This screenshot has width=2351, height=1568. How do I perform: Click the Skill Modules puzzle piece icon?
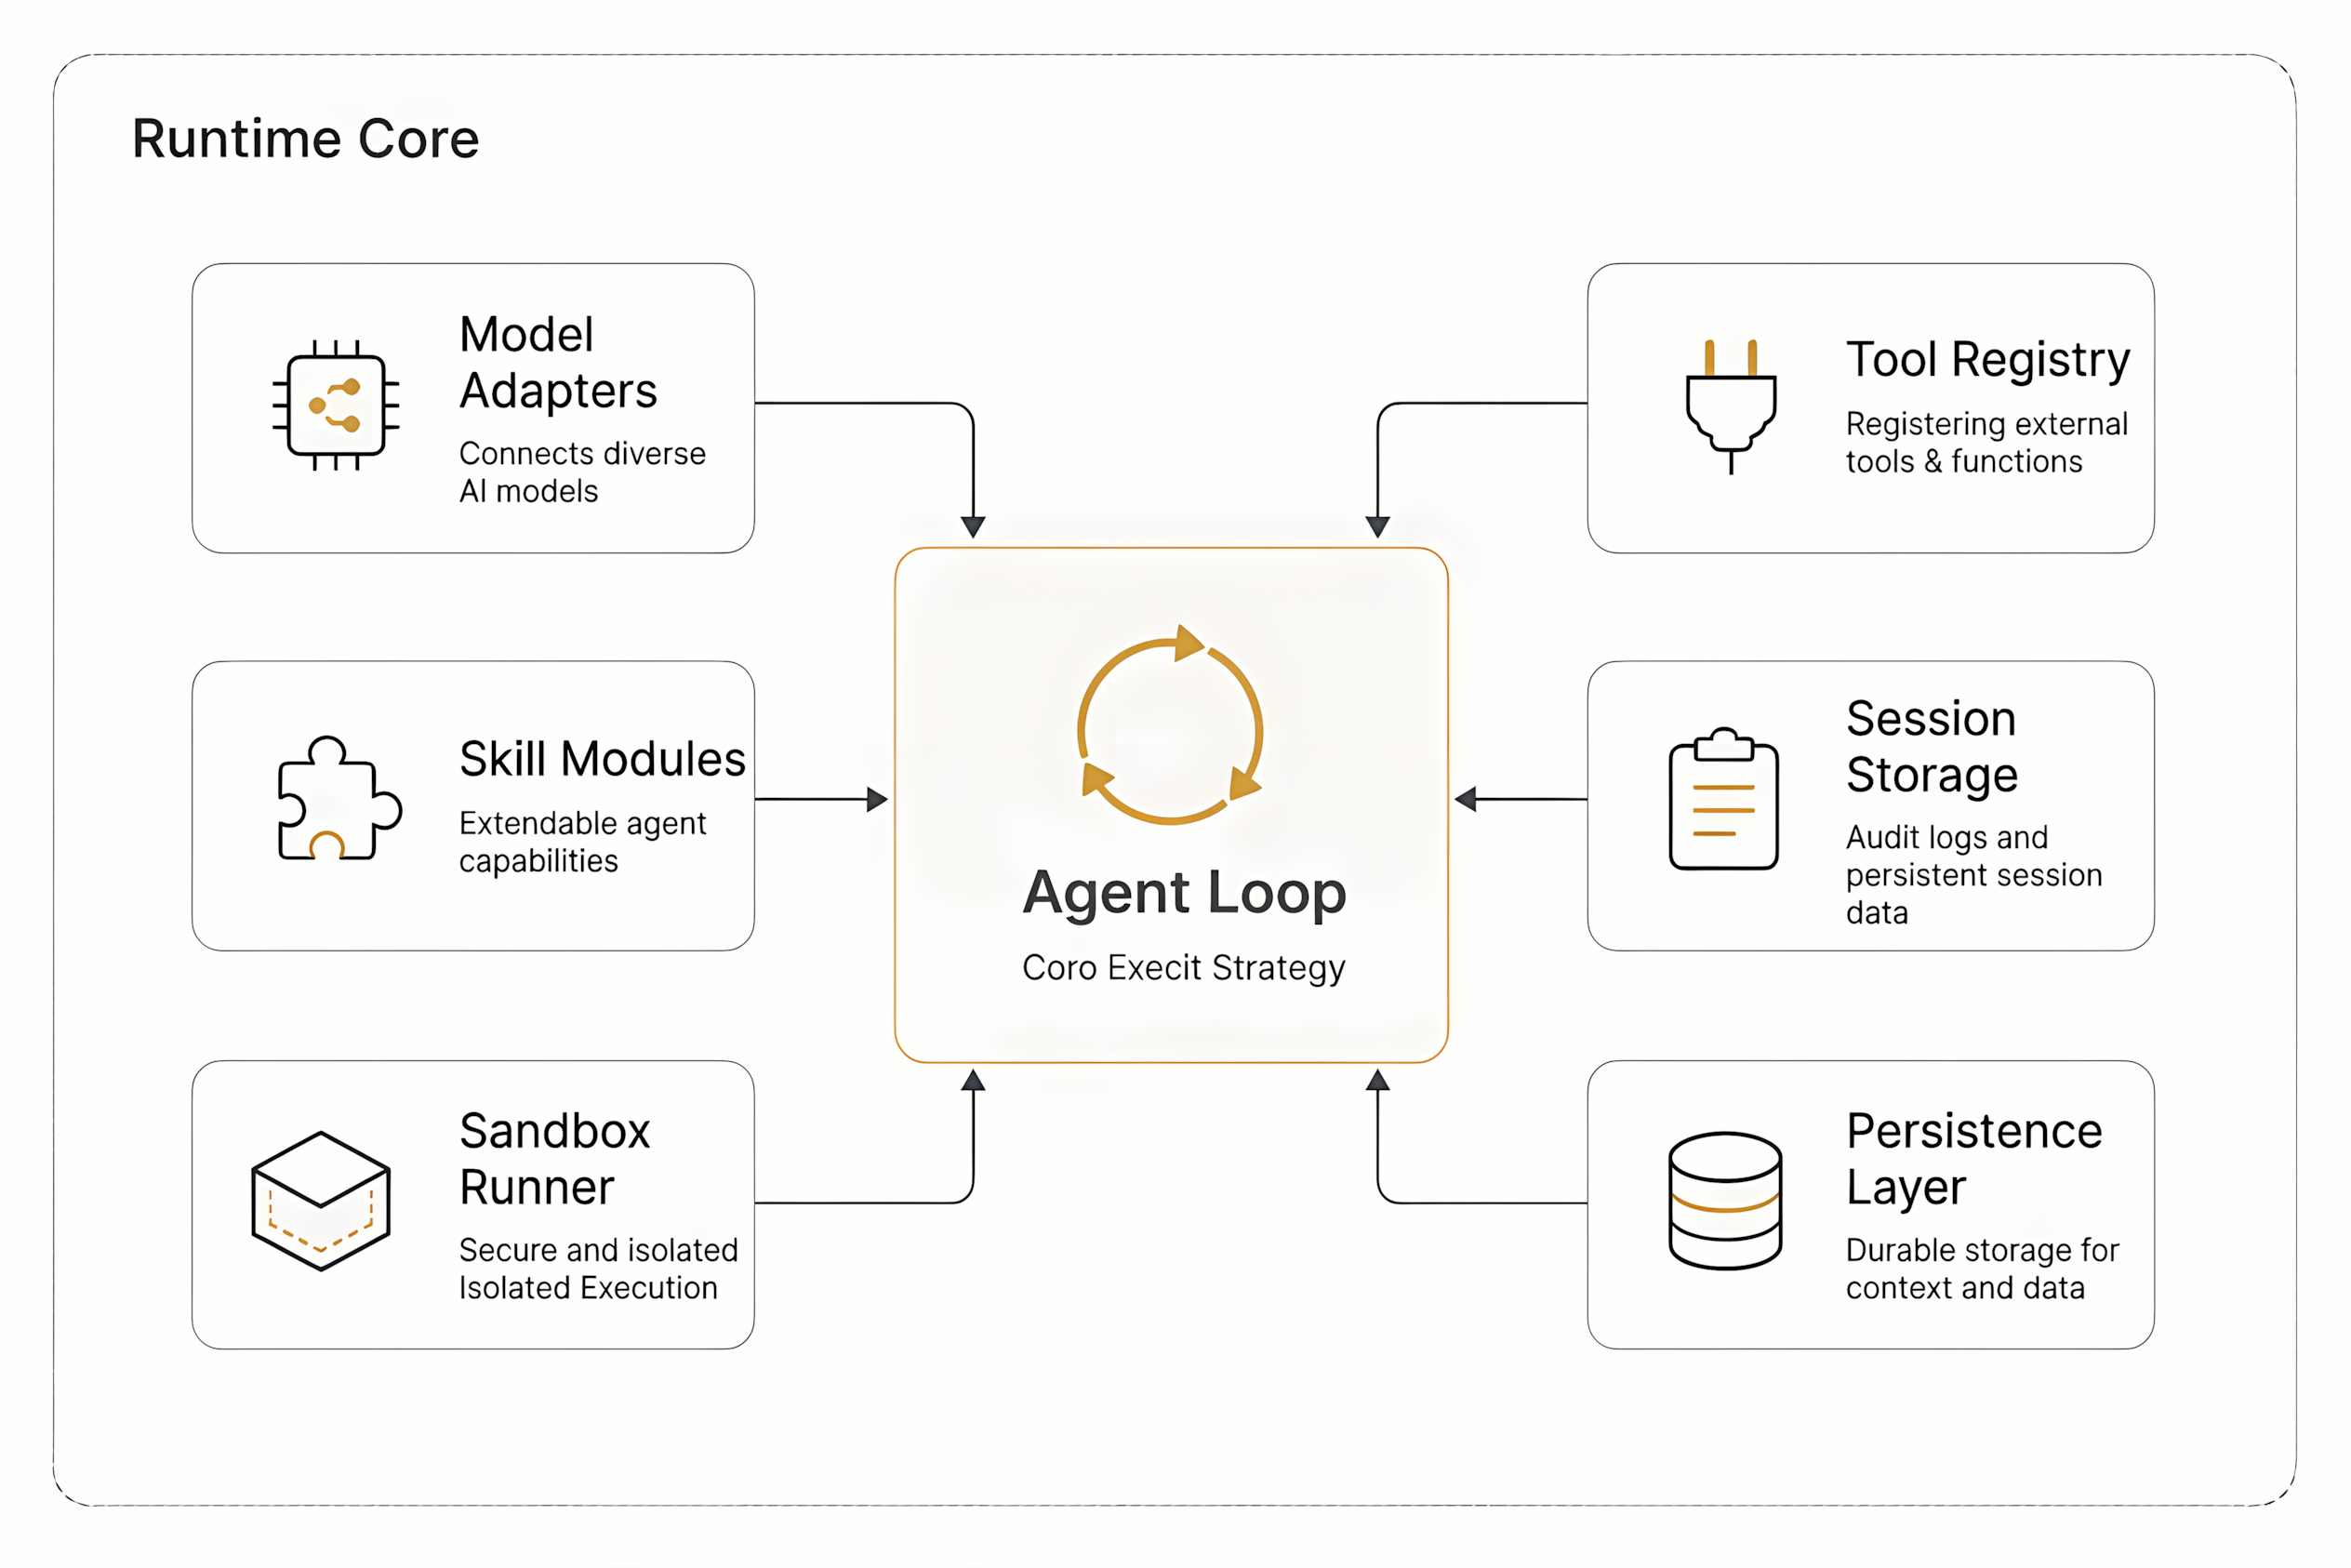339,798
